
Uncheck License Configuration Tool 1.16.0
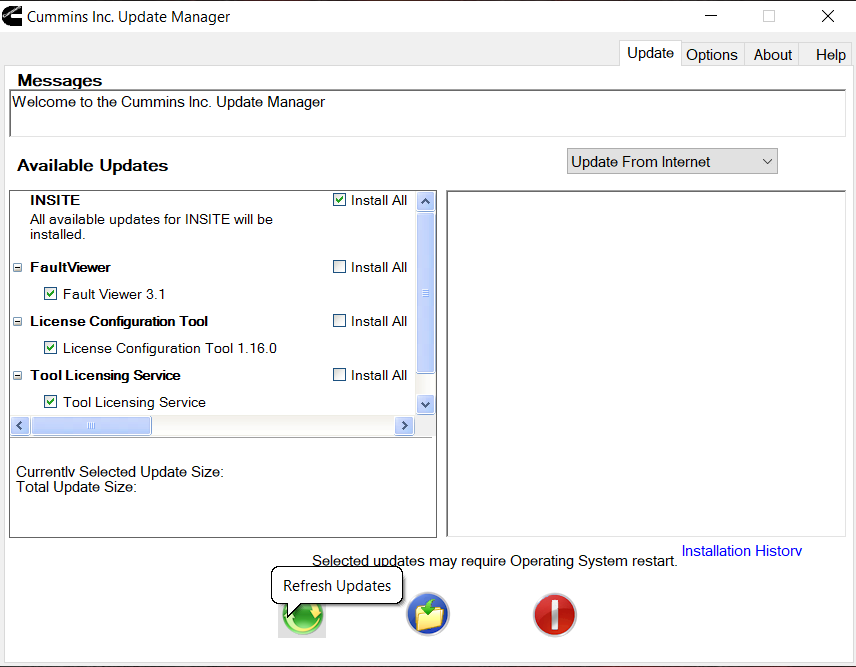point(50,347)
